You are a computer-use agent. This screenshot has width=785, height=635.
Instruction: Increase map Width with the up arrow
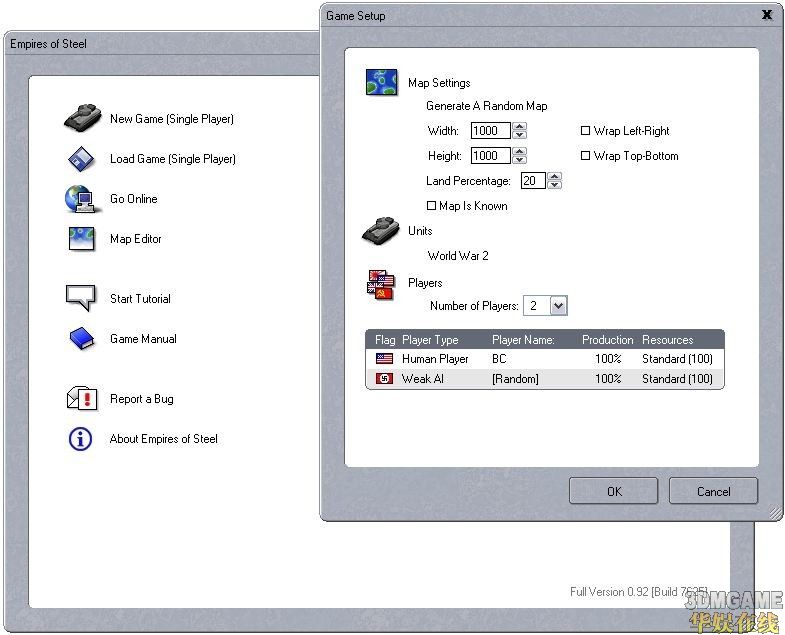520,127
